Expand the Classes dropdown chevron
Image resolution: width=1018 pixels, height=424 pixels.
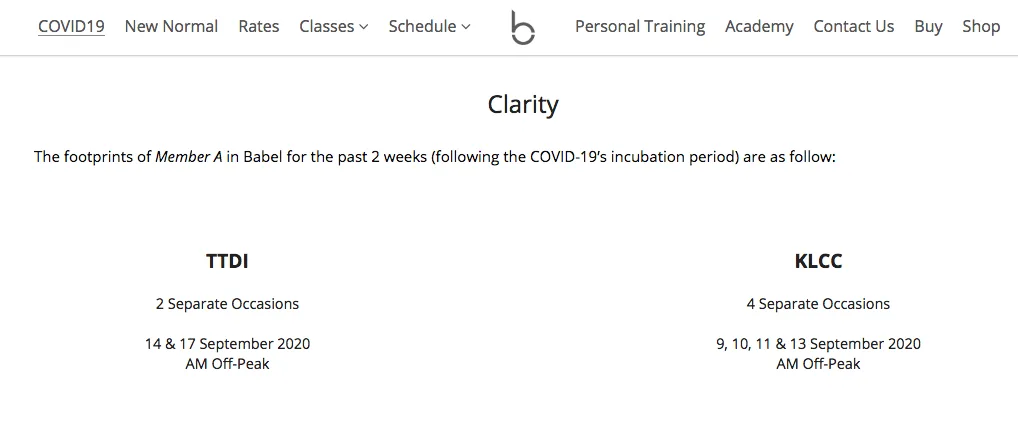click(x=364, y=27)
